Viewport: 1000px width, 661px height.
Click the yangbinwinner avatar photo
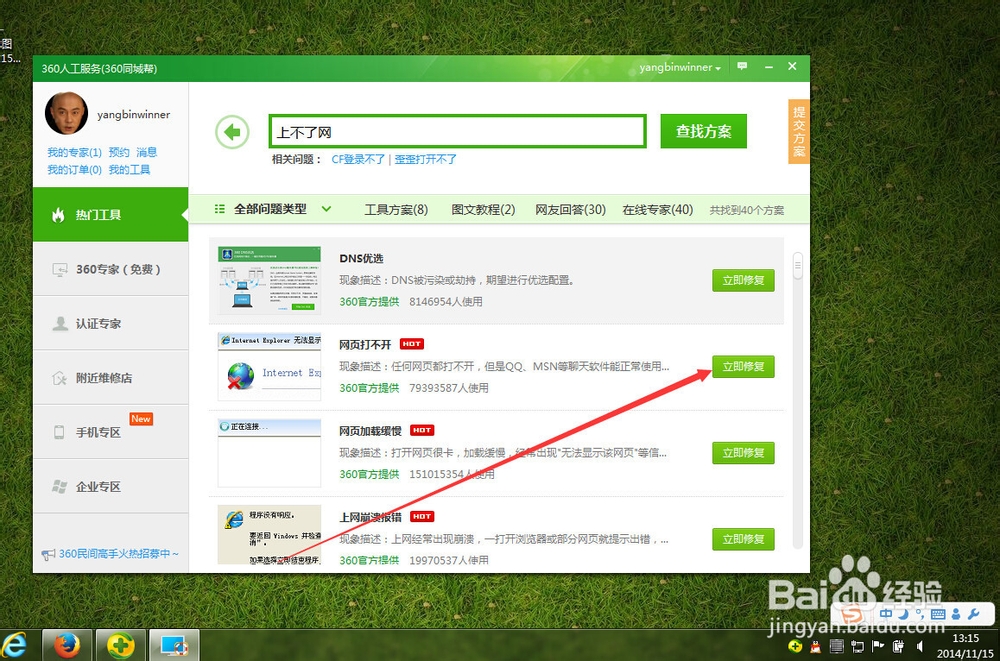point(66,114)
